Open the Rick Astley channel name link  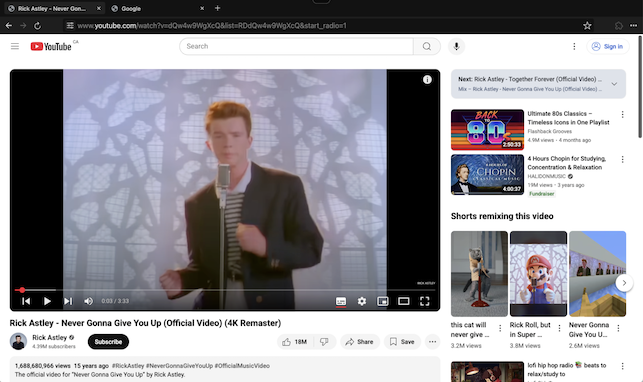pos(50,337)
